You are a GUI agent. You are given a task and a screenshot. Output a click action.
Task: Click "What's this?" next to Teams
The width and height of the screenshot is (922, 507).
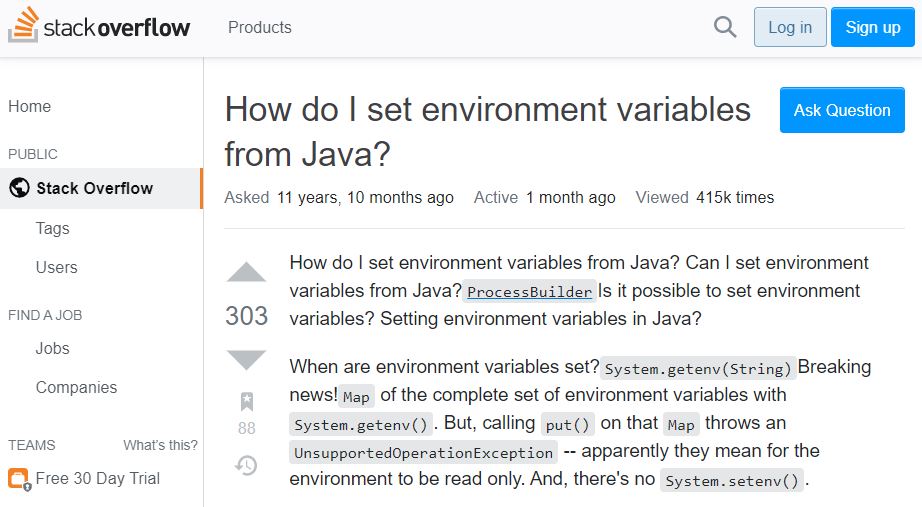160,445
